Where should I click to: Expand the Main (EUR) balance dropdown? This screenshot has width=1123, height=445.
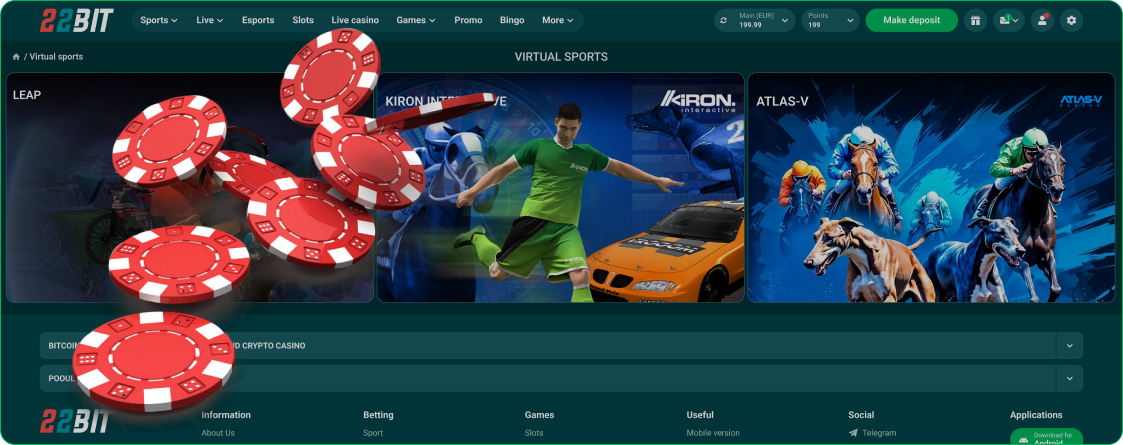coord(785,20)
